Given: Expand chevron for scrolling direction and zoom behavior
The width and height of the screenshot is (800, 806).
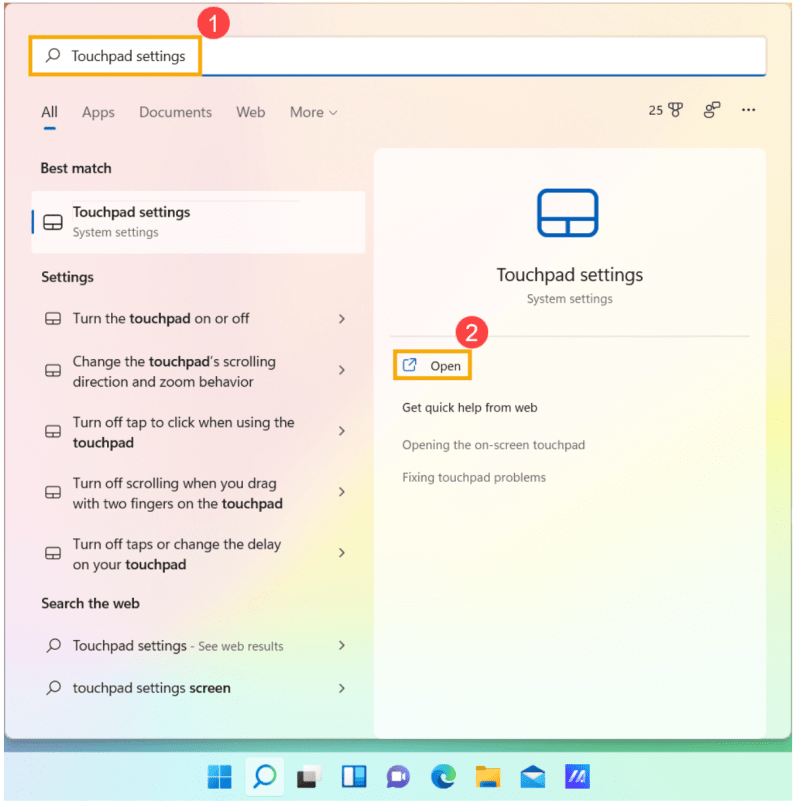Looking at the screenshot, I should (342, 370).
